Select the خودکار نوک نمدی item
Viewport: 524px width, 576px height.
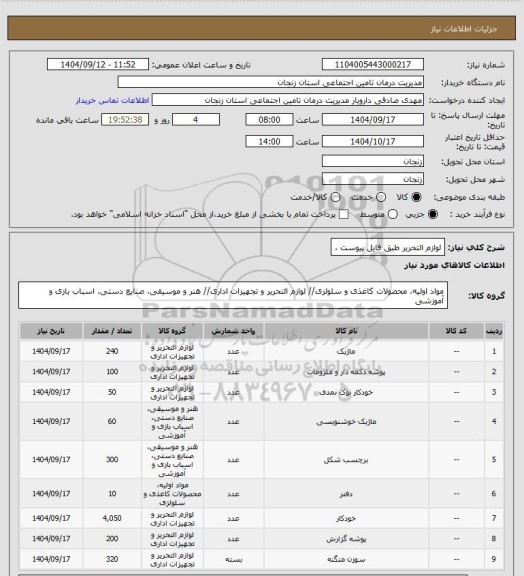pos(346,392)
